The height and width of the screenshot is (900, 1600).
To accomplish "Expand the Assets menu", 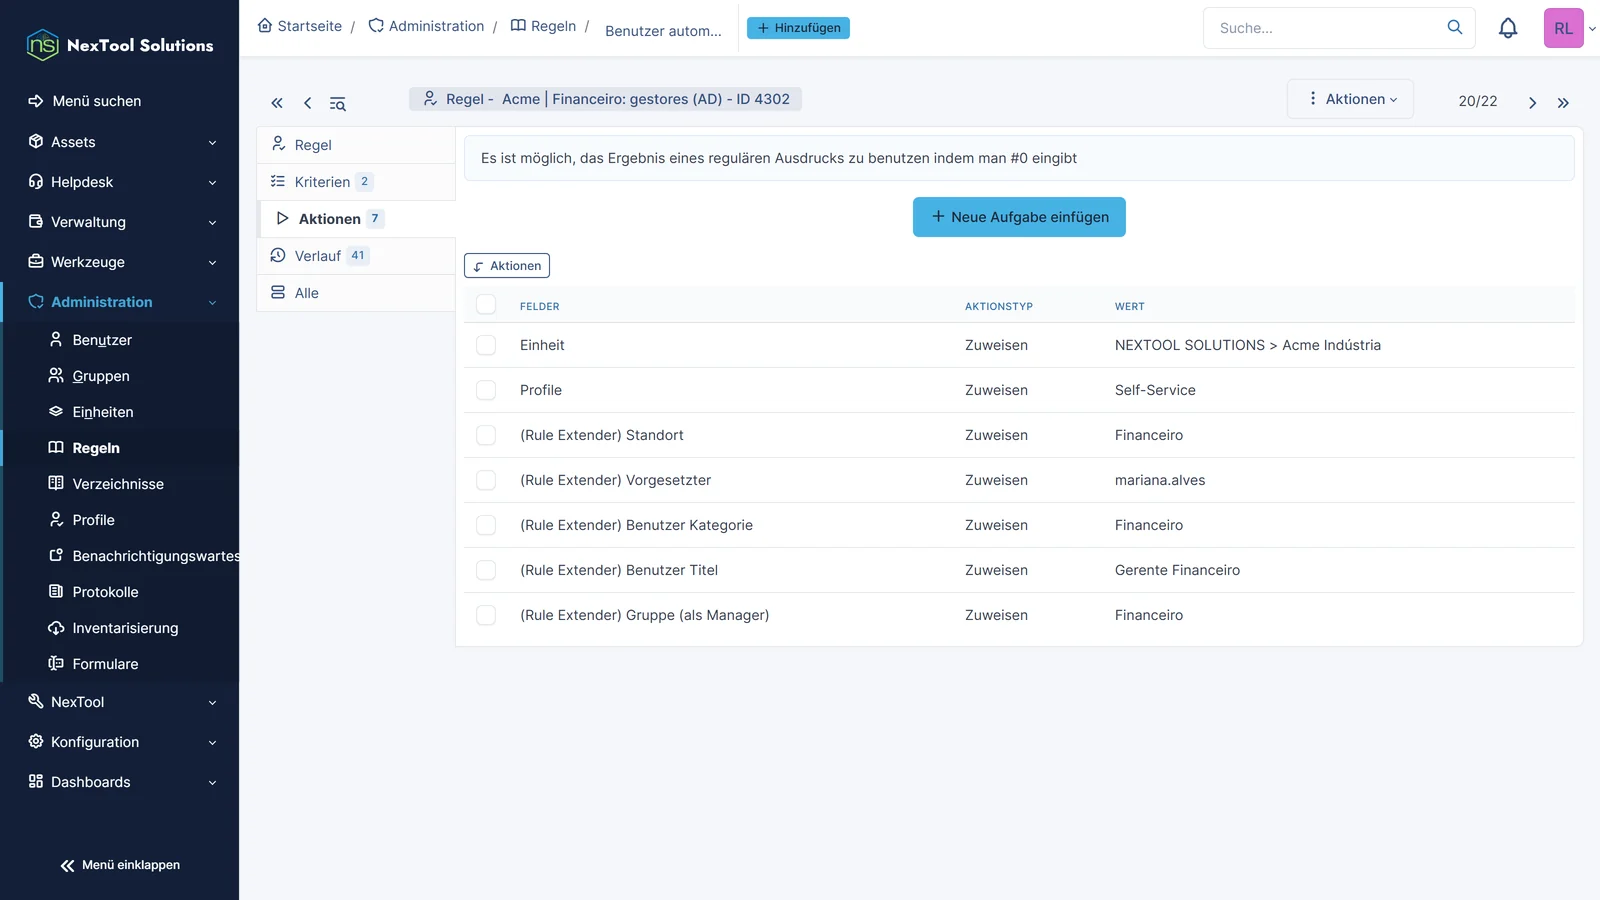I will 120,142.
